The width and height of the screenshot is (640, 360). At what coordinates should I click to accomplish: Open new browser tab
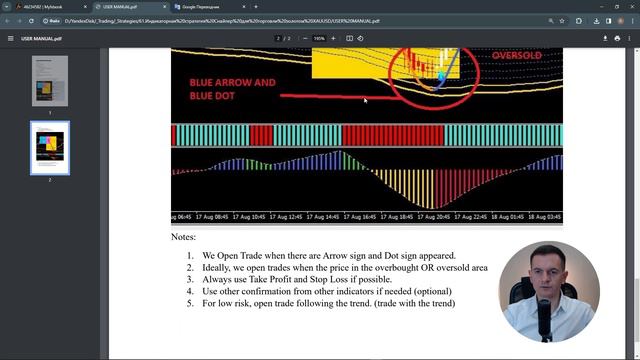click(x=256, y=7)
